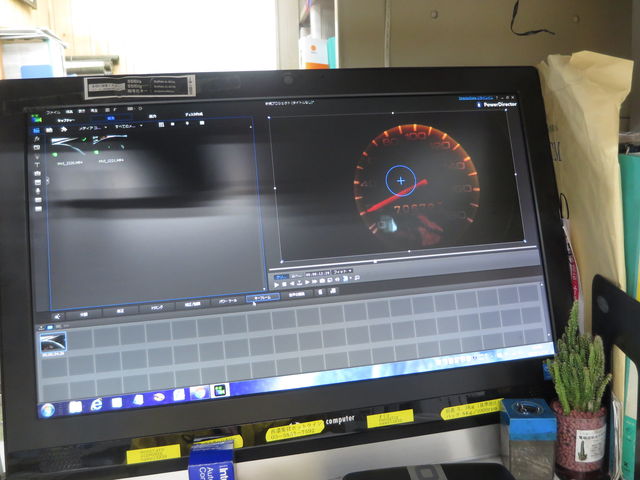Click the パワーツール button
Image resolution: width=640 pixels, height=480 pixels.
[x=227, y=301]
